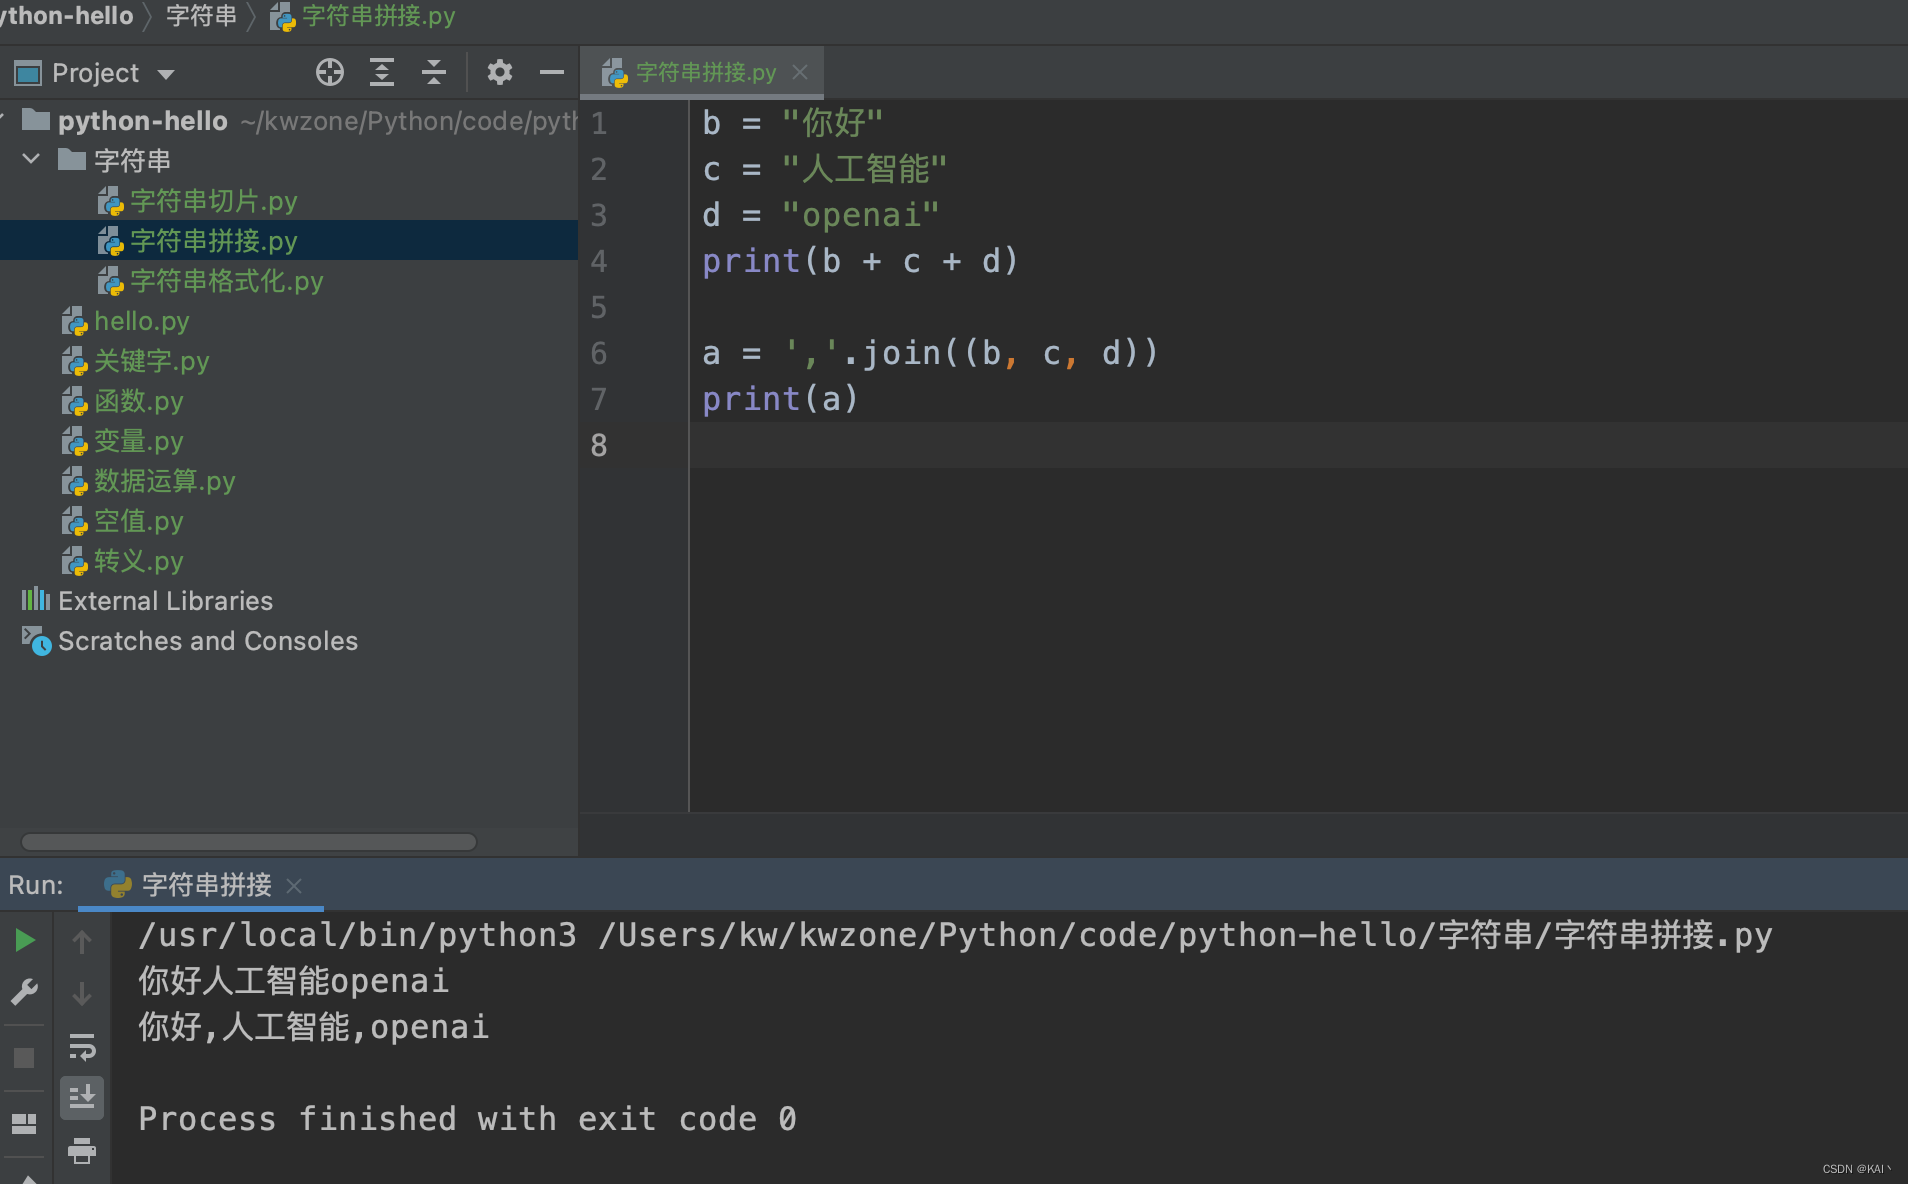Hide the Project panel with minus icon
This screenshot has height=1184, width=1908.
click(552, 72)
